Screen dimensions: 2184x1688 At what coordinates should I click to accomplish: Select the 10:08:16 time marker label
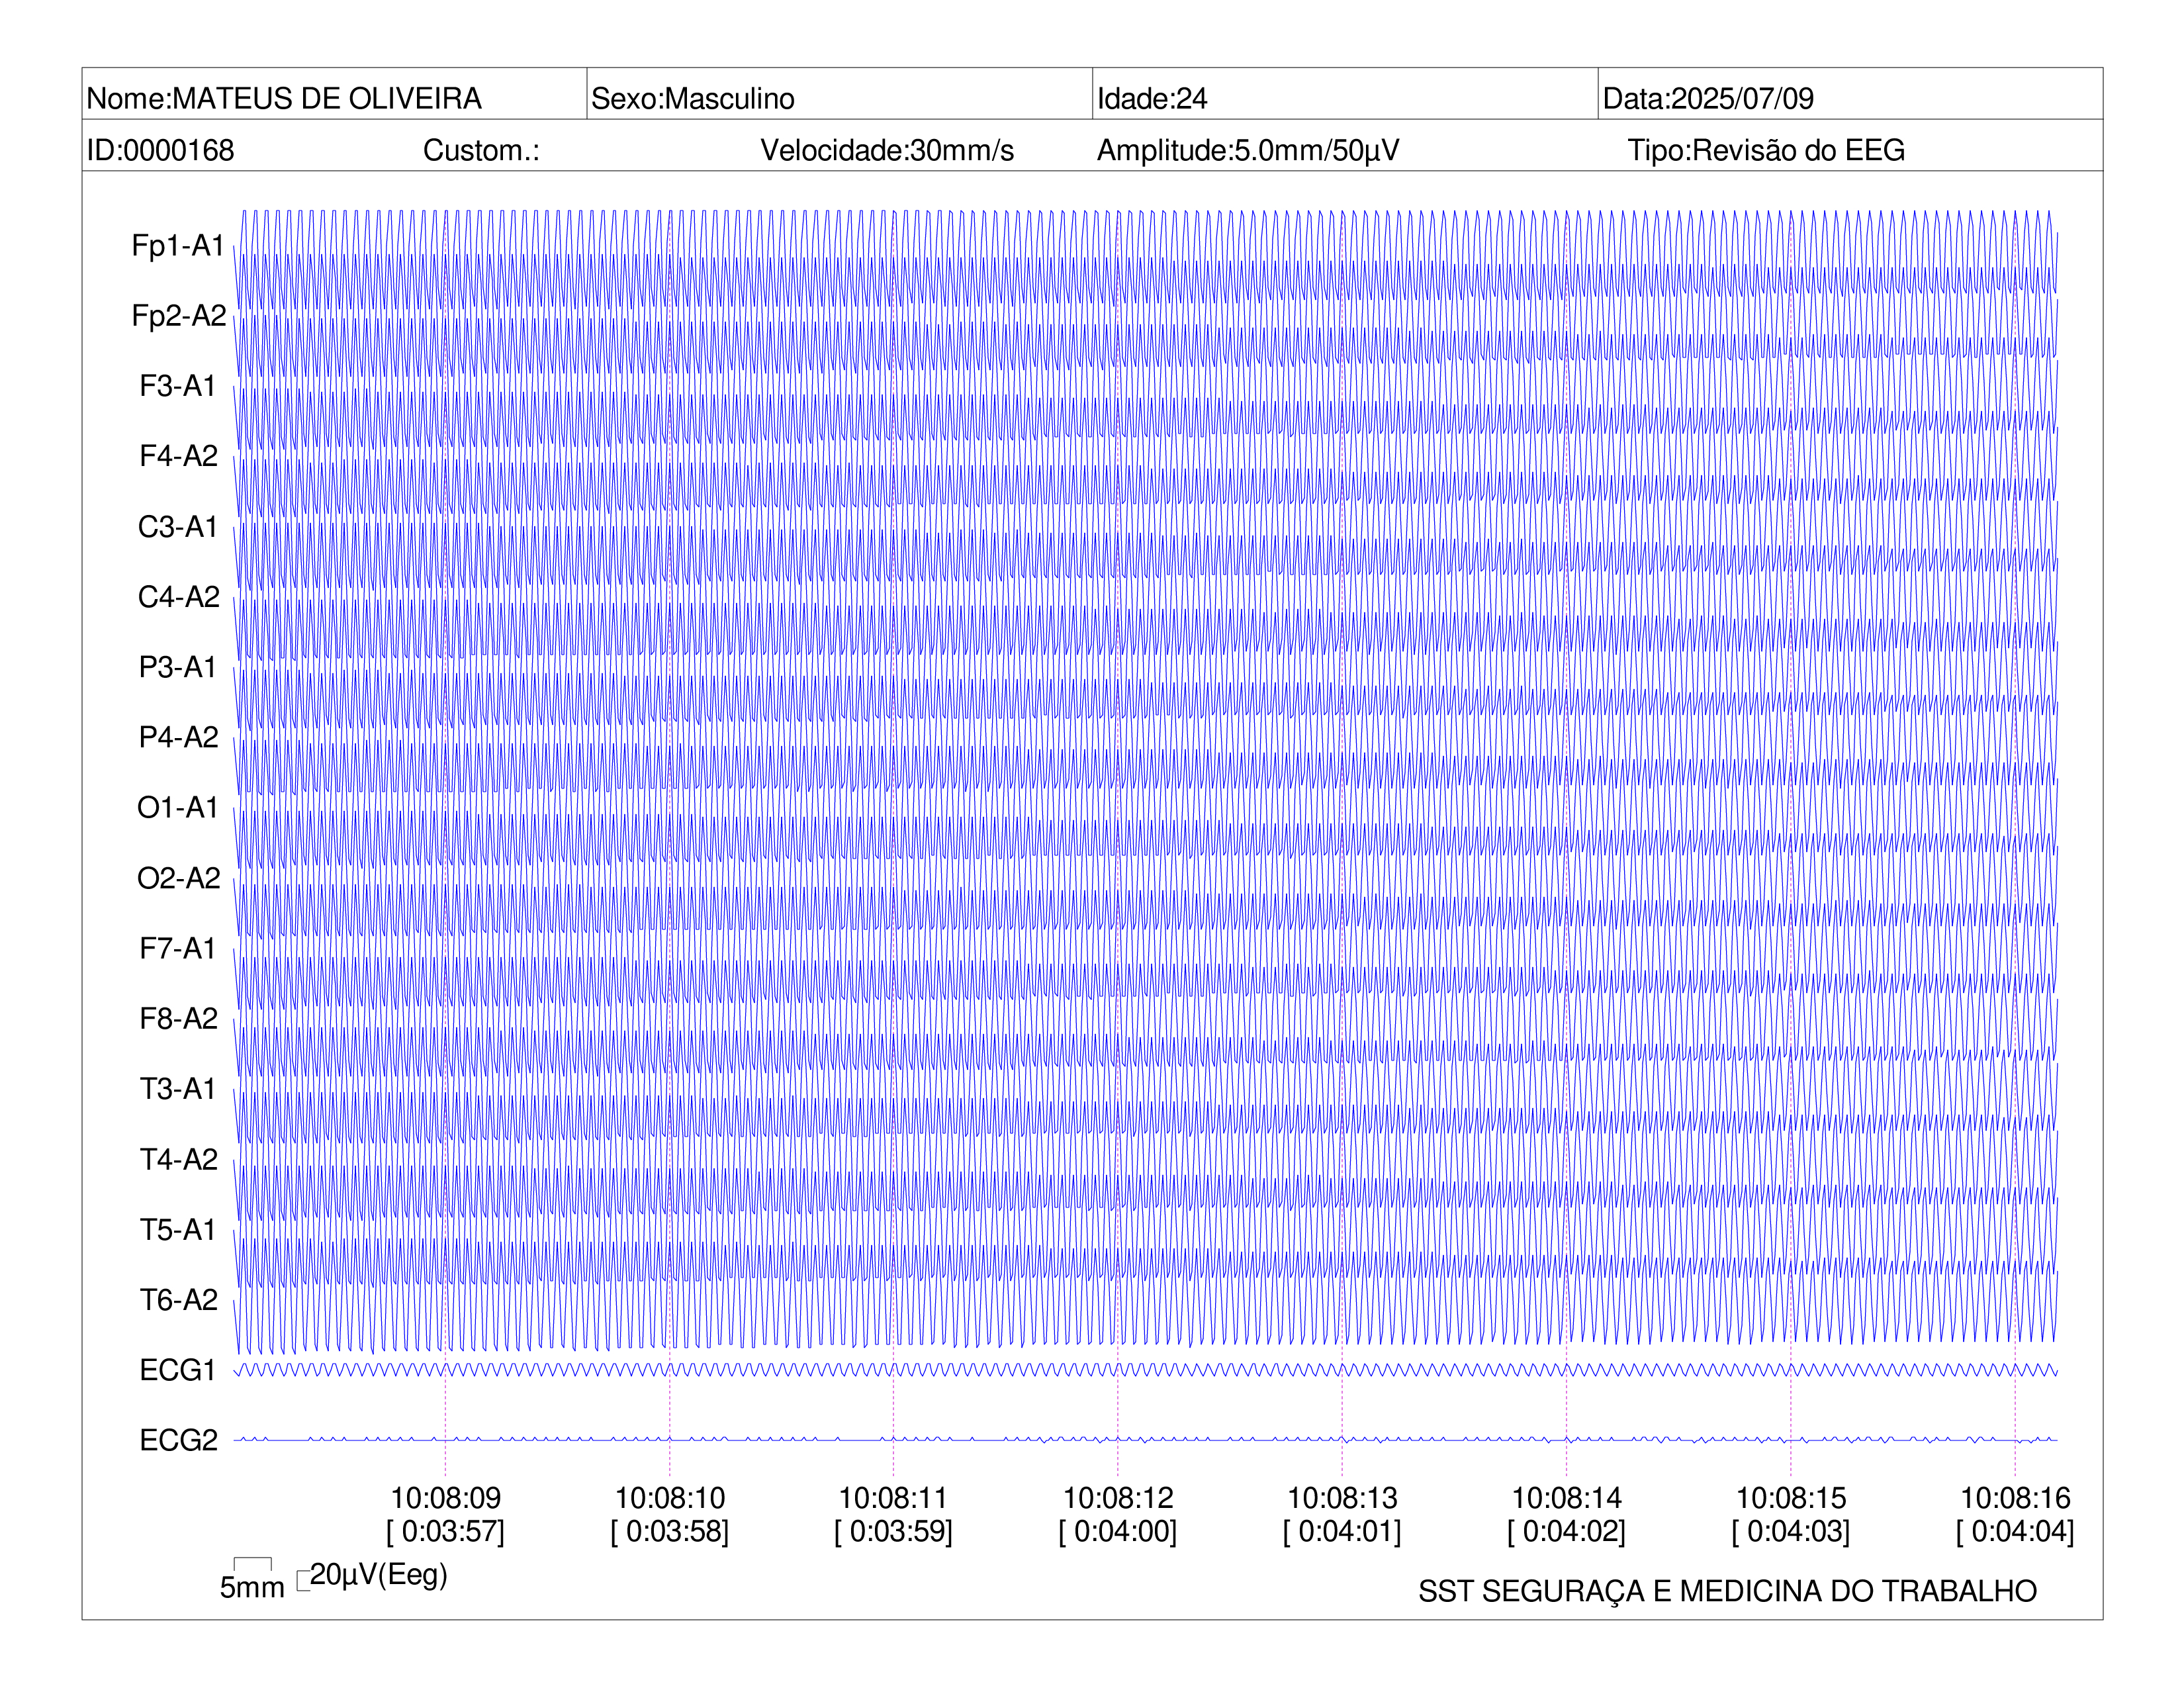point(2015,1498)
